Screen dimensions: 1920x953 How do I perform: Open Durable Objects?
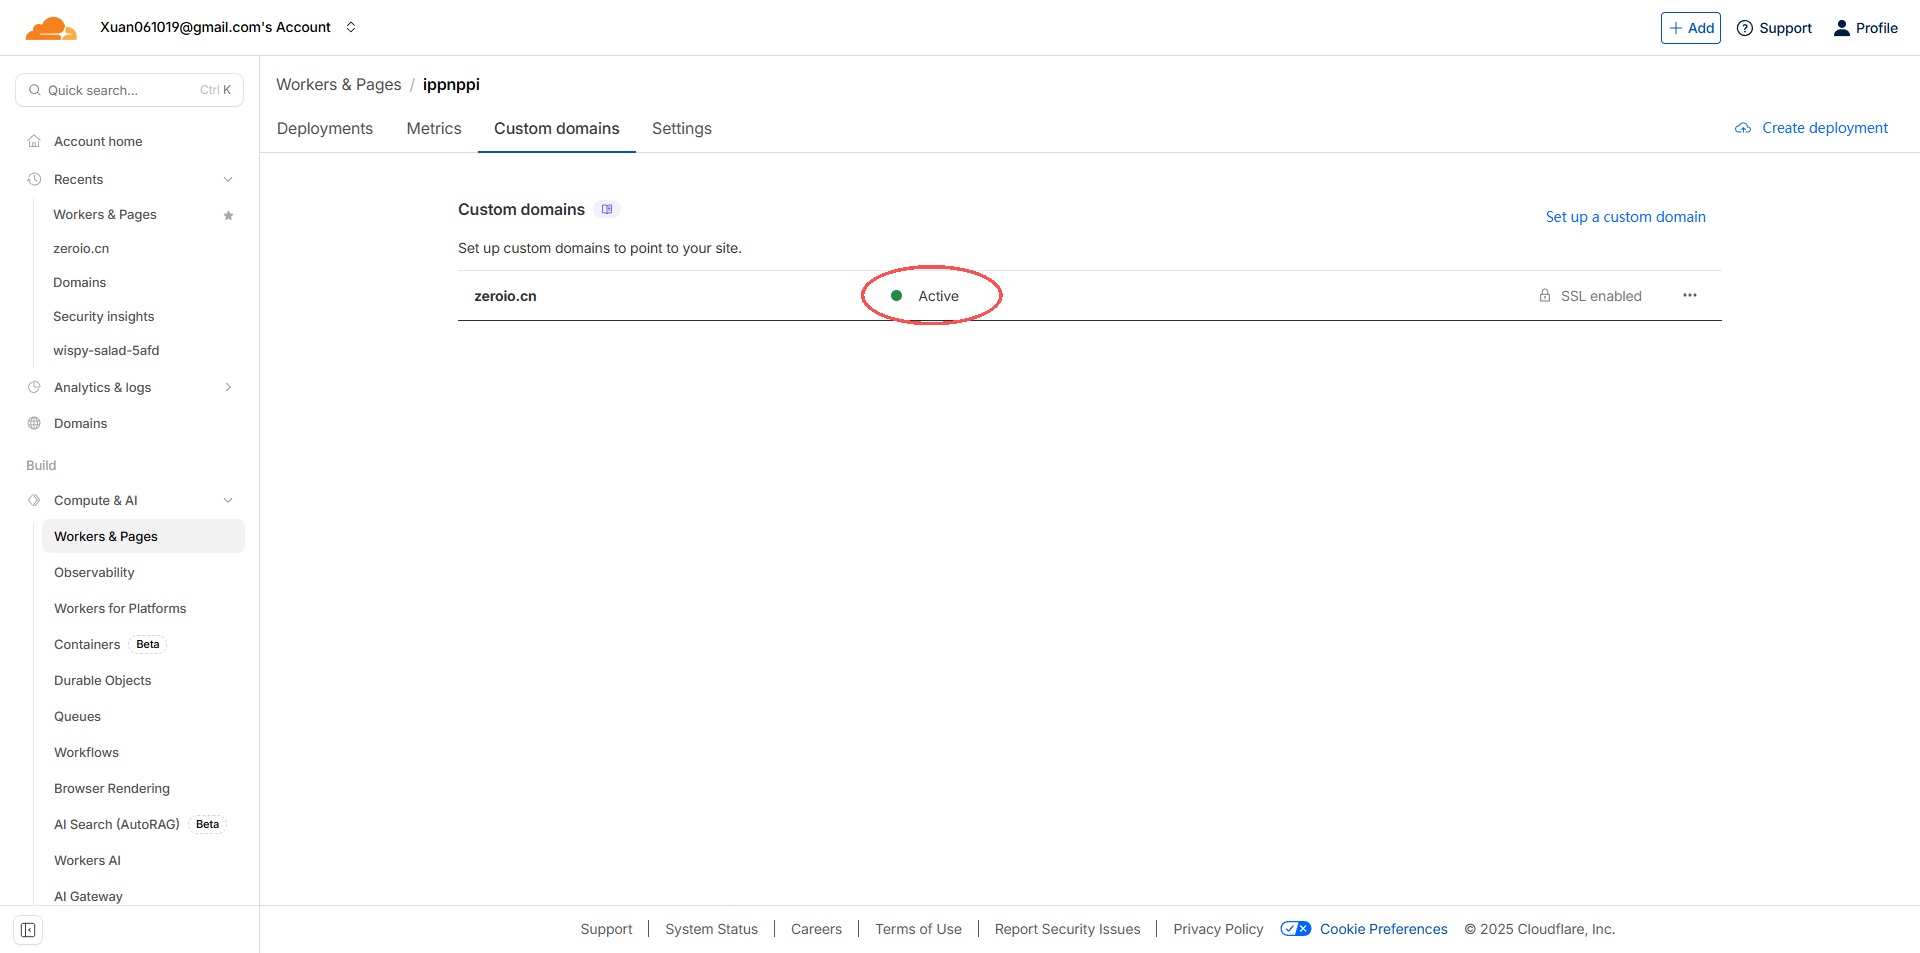(103, 680)
